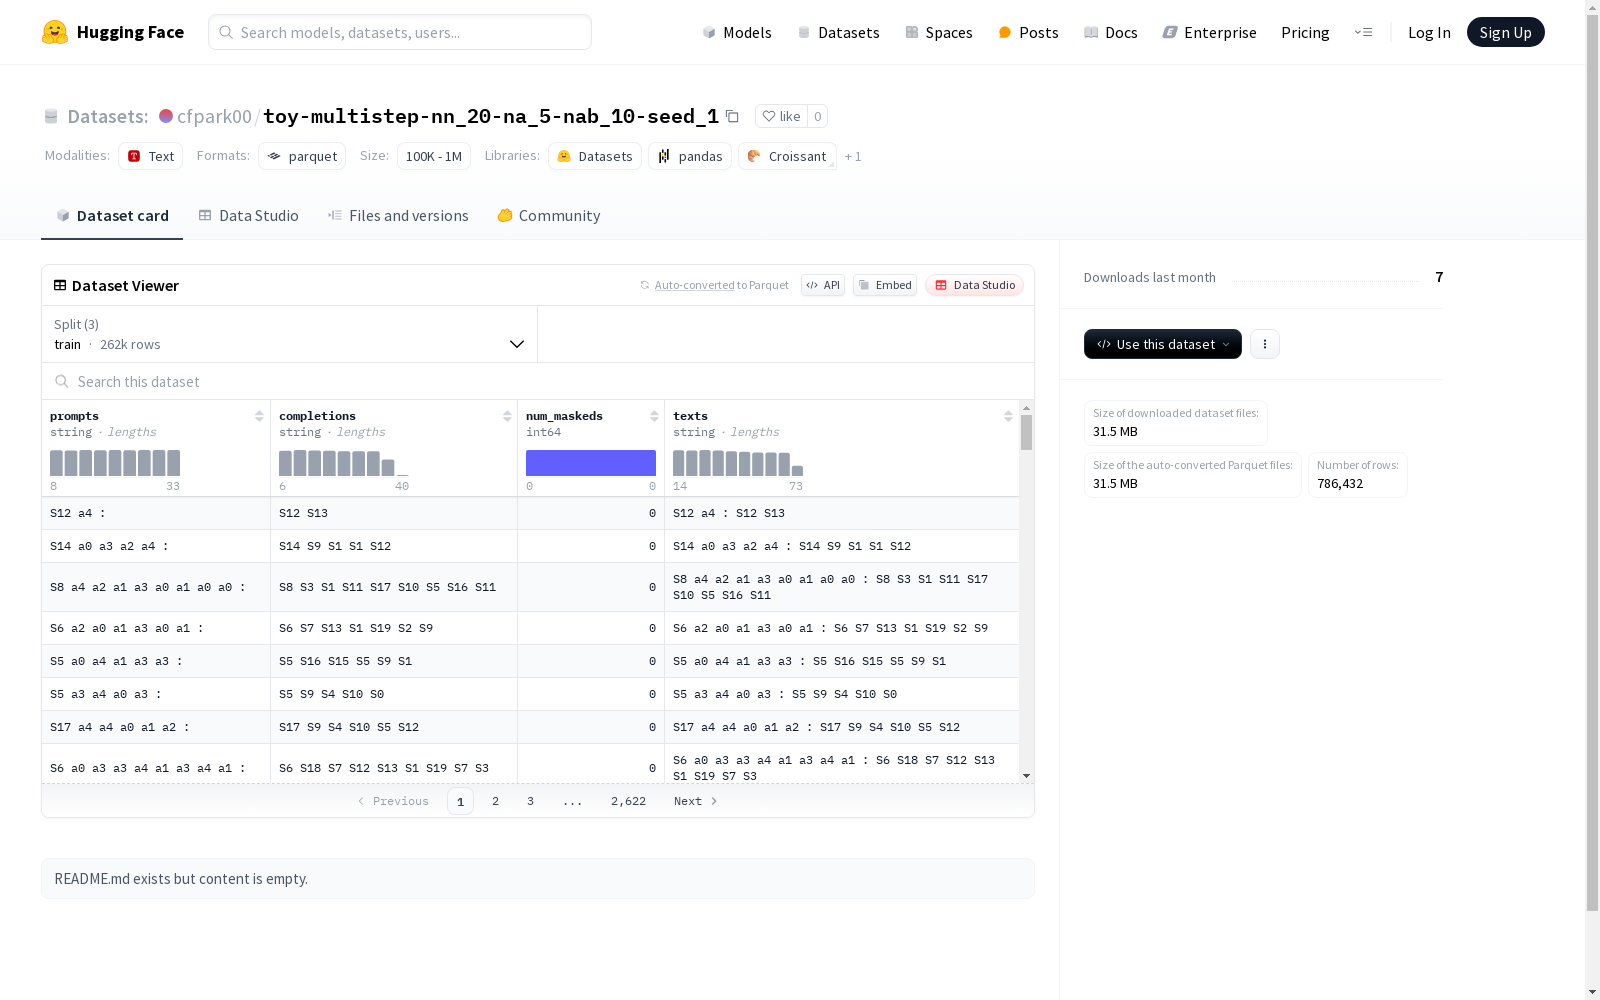
Task: Sort the texts column
Action: 1008,416
